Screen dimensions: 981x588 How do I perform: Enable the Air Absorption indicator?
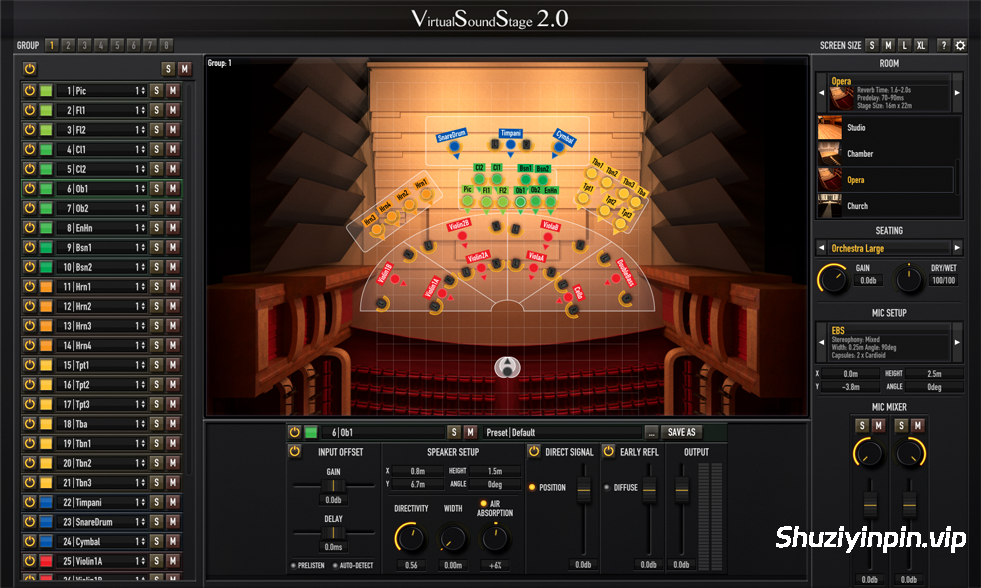483,504
